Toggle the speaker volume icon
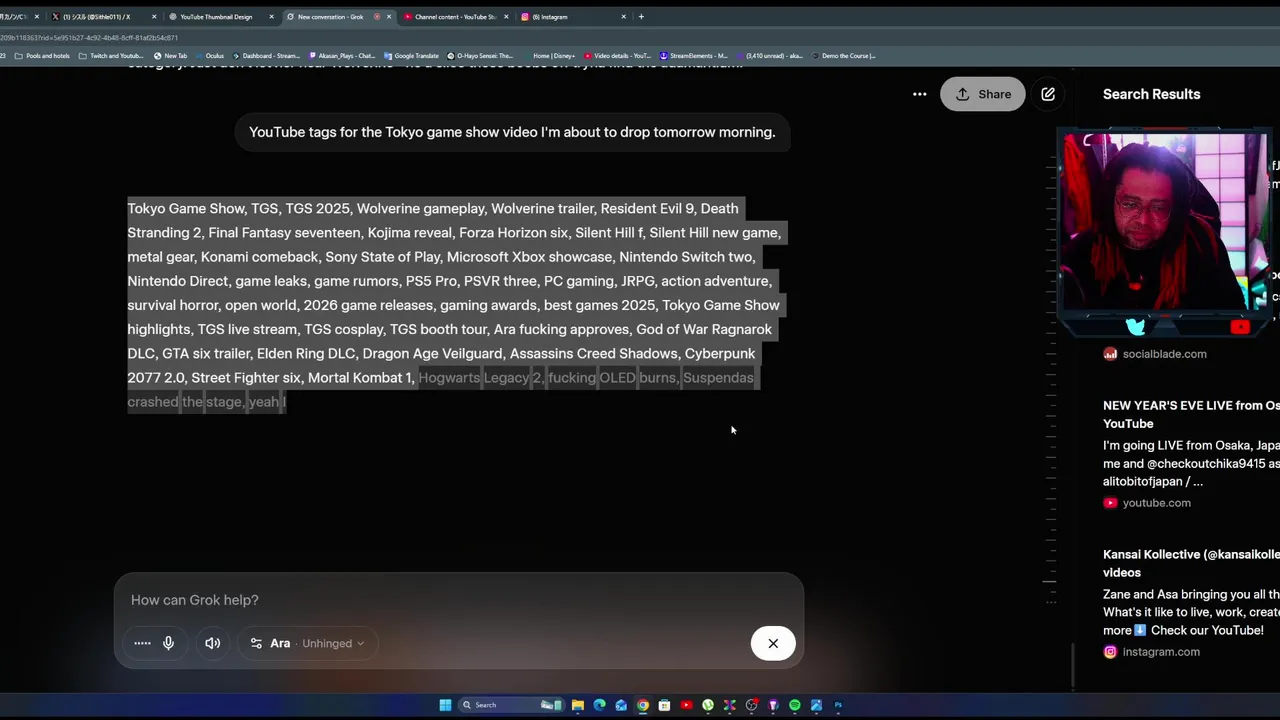 [x=213, y=643]
